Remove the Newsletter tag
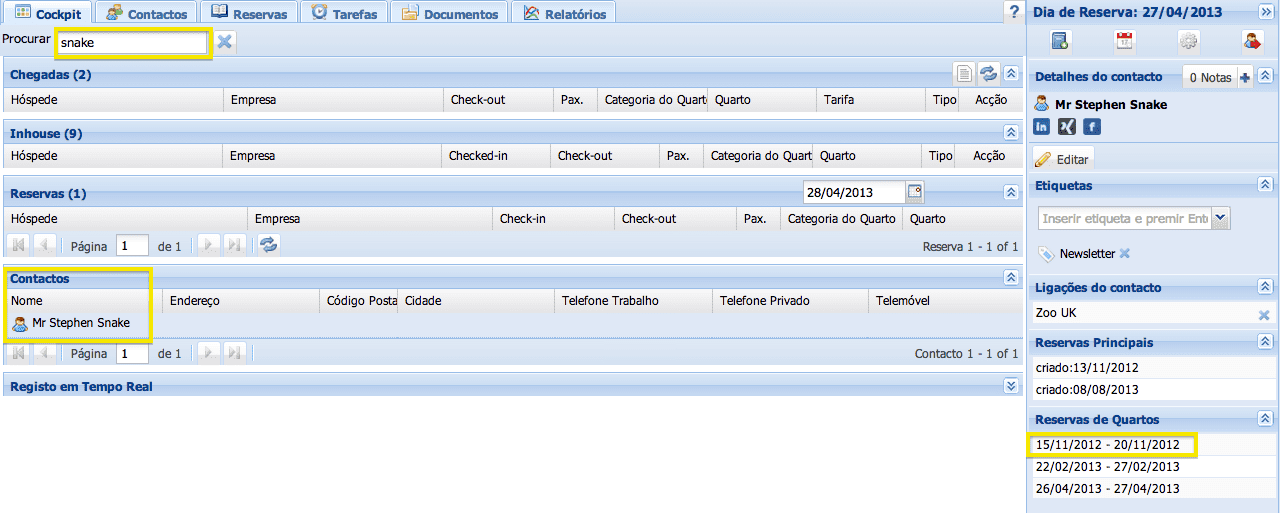Screen dimensions: 1280x513 pos(1124,253)
